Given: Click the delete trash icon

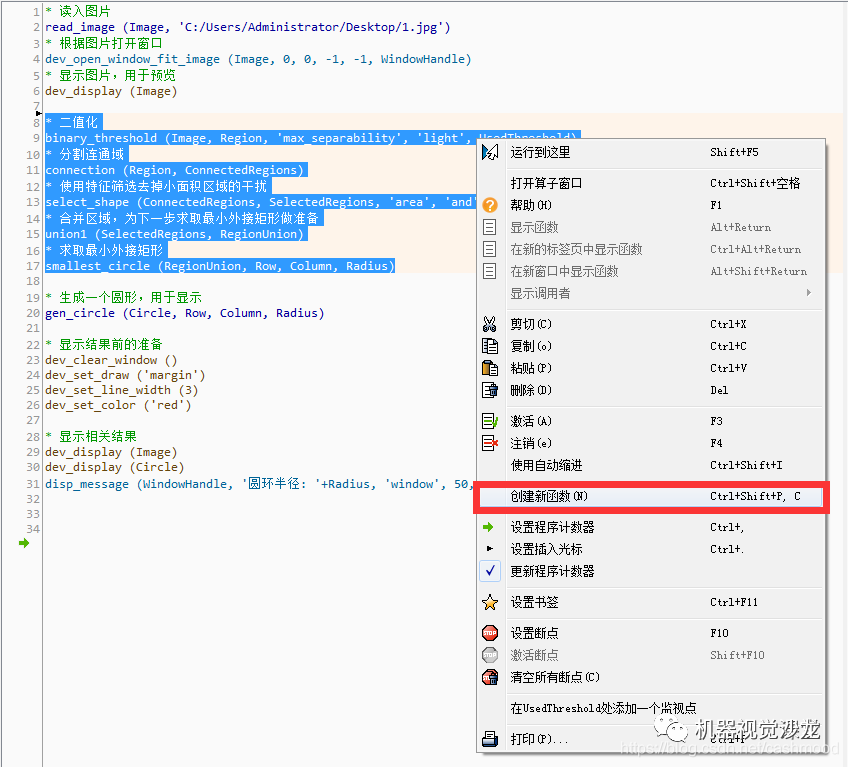Looking at the screenshot, I should pyautogui.click(x=490, y=390).
